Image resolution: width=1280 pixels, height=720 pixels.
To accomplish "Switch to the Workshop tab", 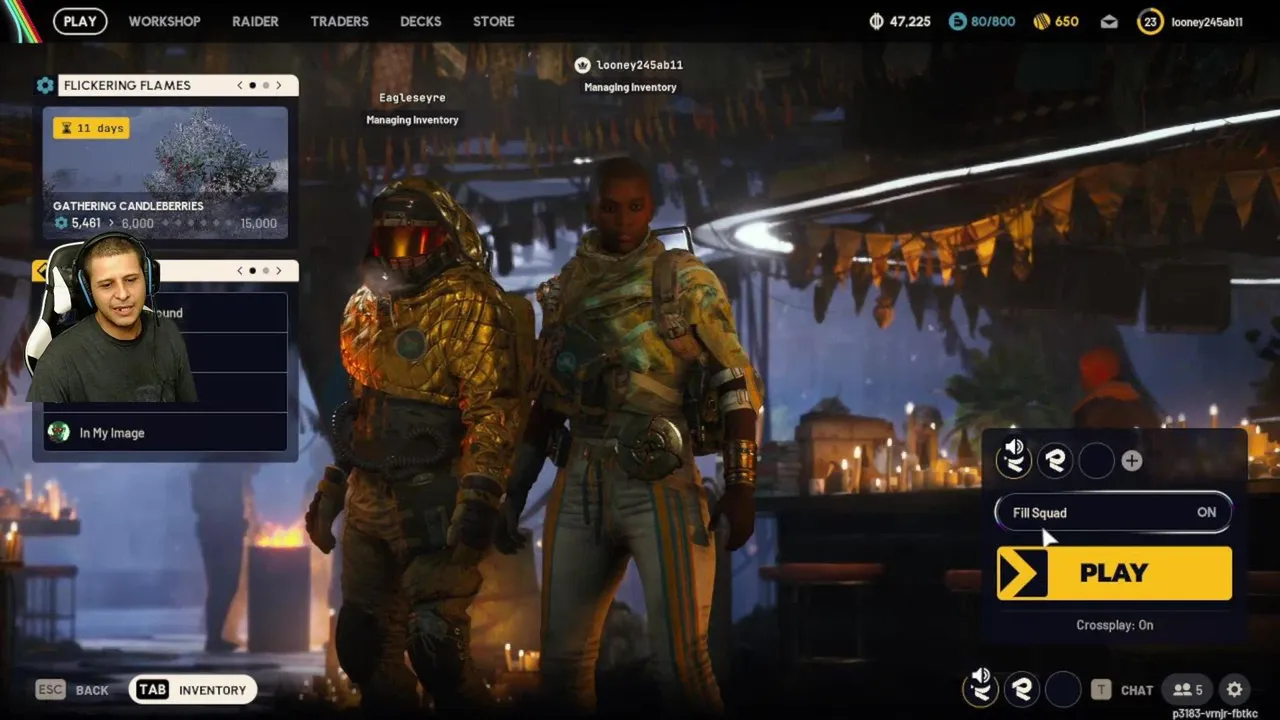I will pyautogui.click(x=164, y=21).
